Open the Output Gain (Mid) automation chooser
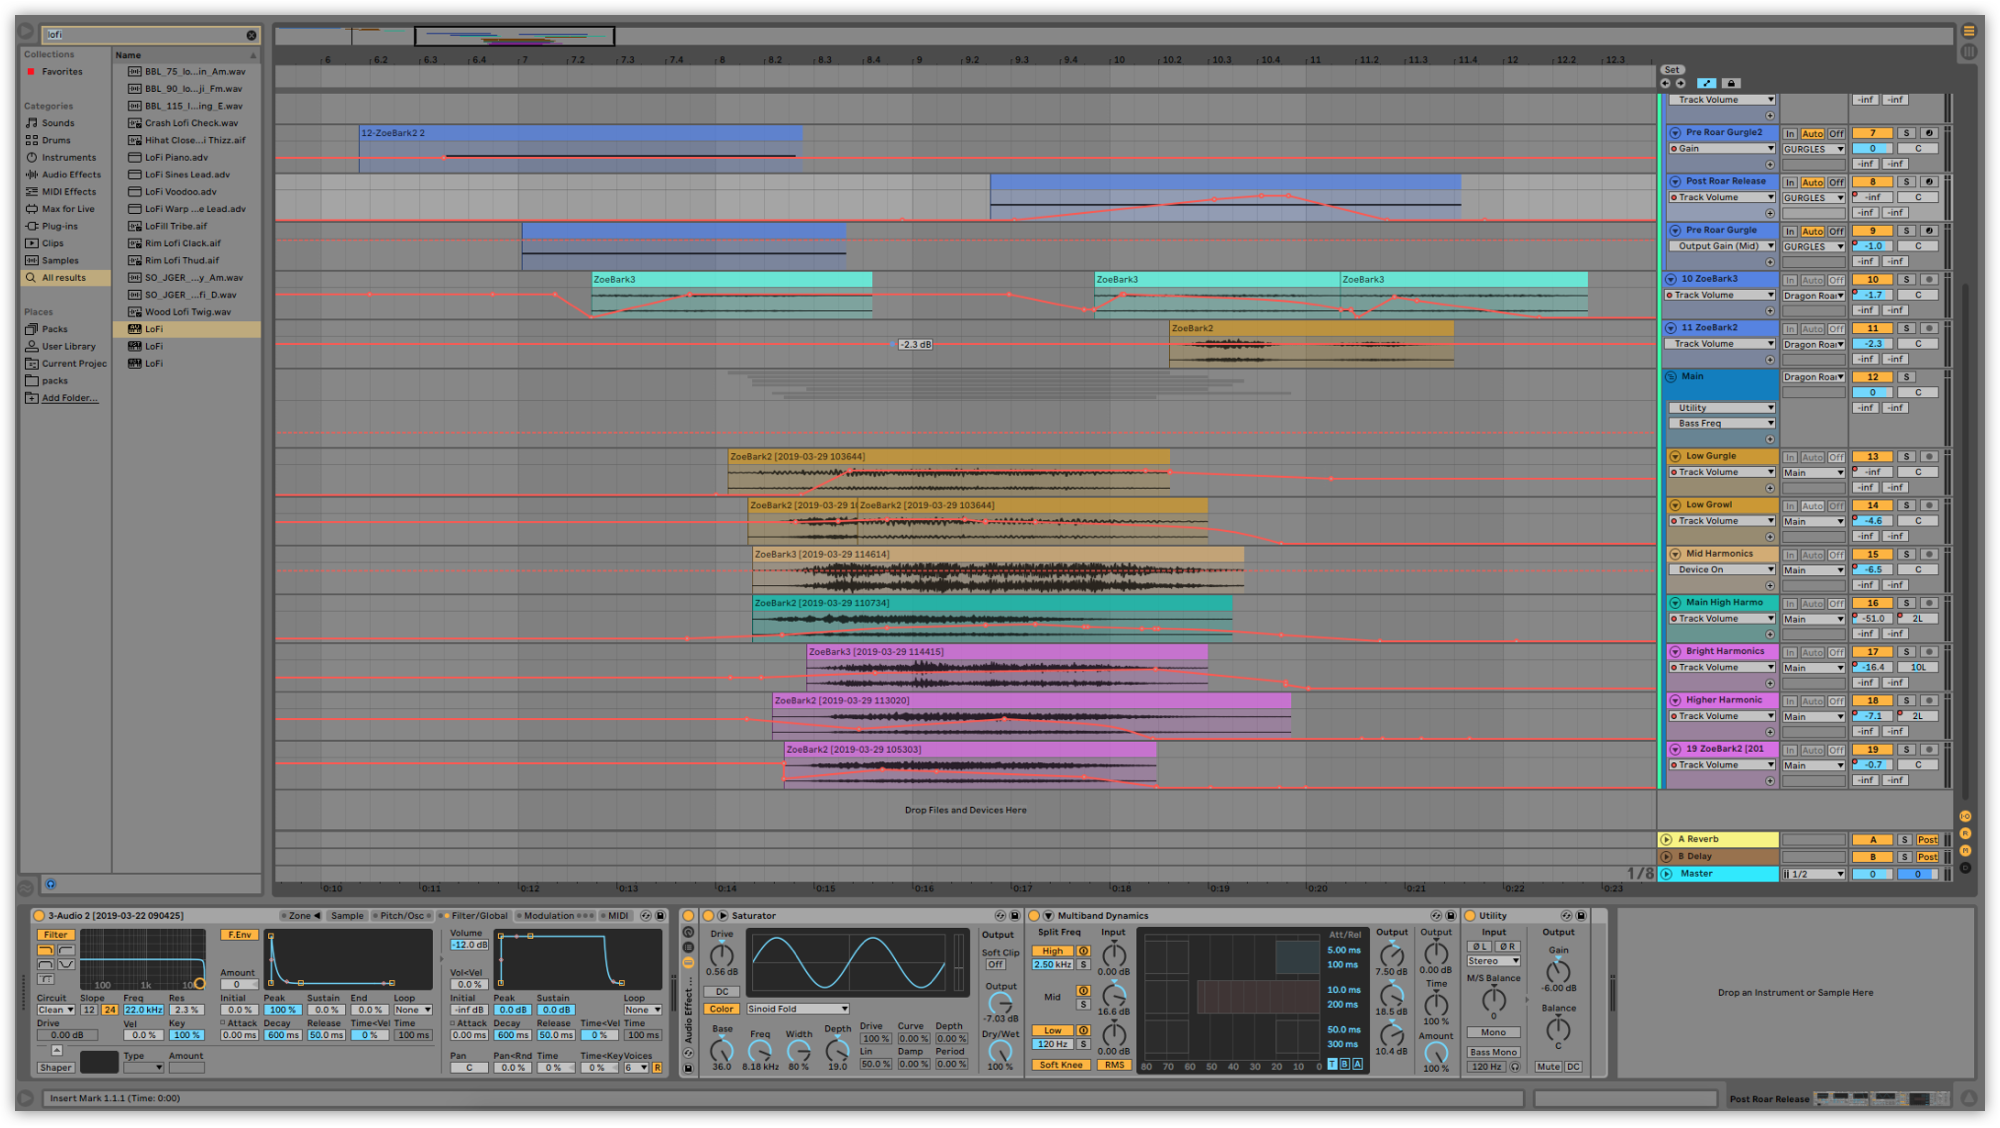This screenshot has height=1128, width=2000. click(x=1722, y=246)
